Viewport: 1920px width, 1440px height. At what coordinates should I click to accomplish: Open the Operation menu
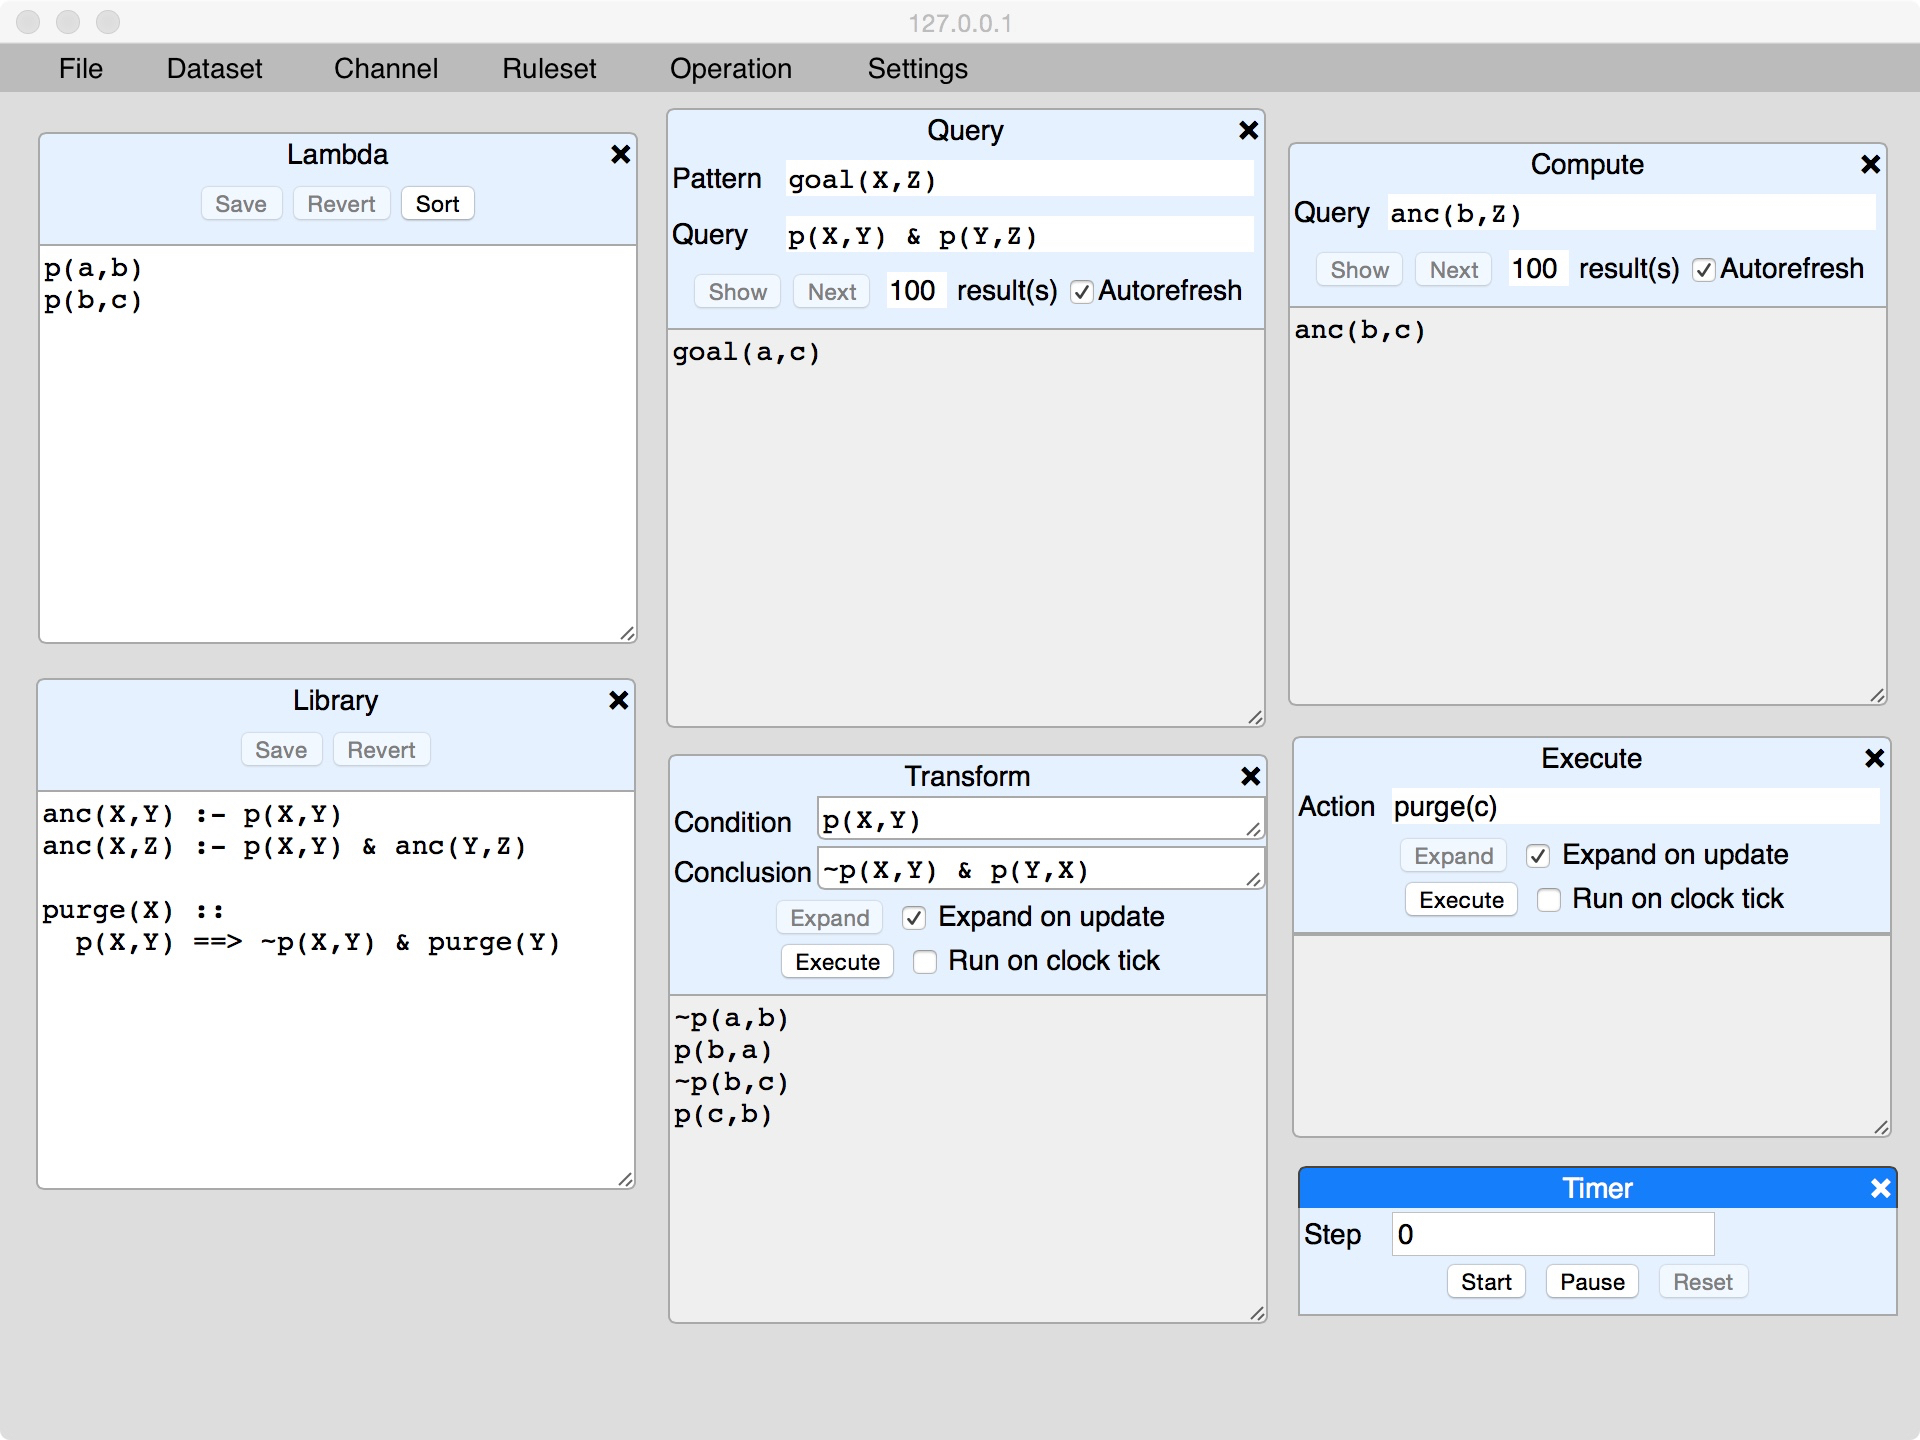coord(730,68)
